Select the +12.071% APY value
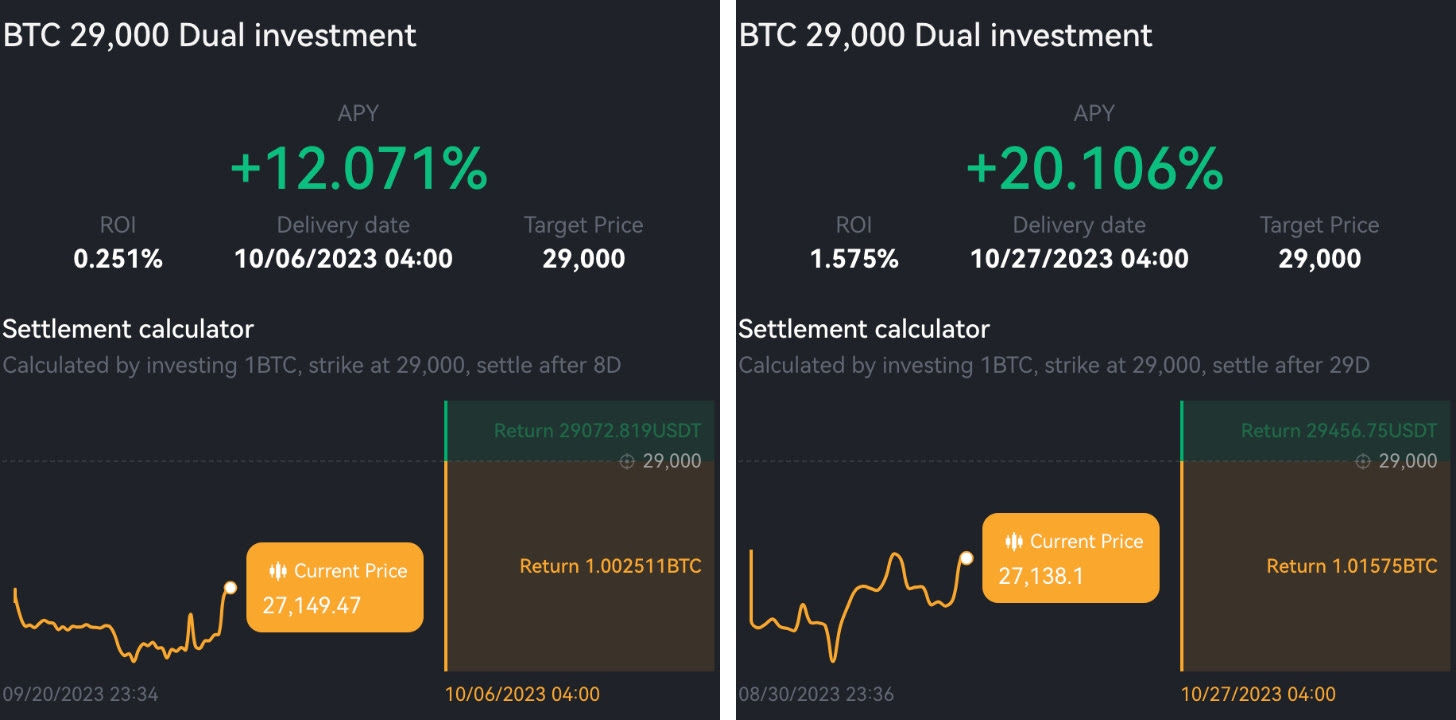 click(x=359, y=168)
